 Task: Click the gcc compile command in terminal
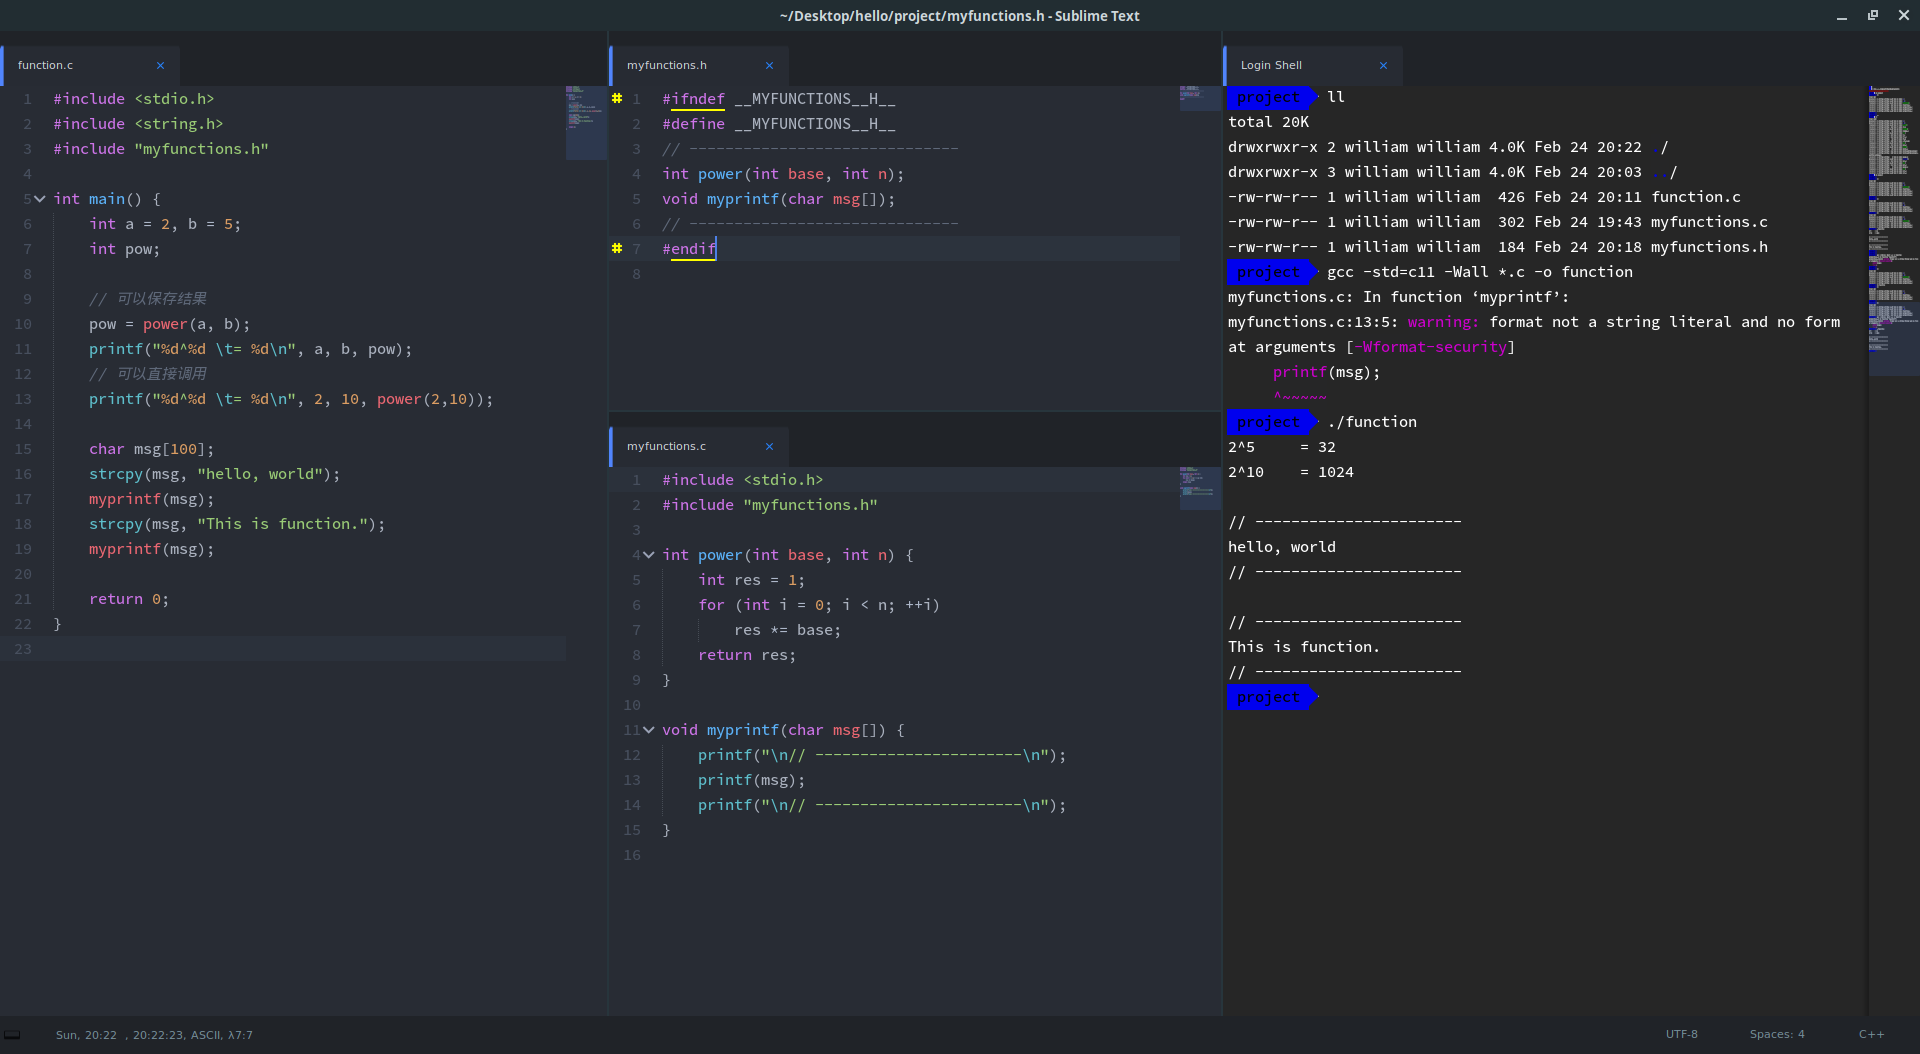coord(1479,272)
